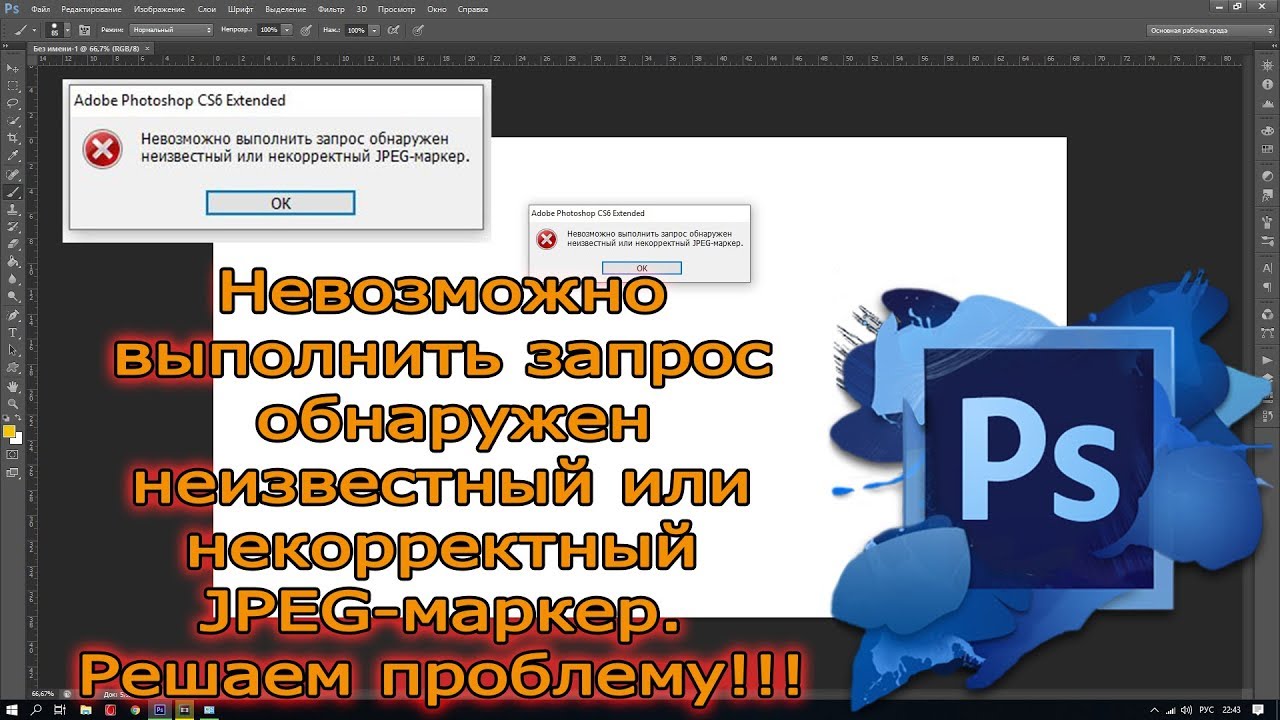Select the Move tool

point(13,68)
